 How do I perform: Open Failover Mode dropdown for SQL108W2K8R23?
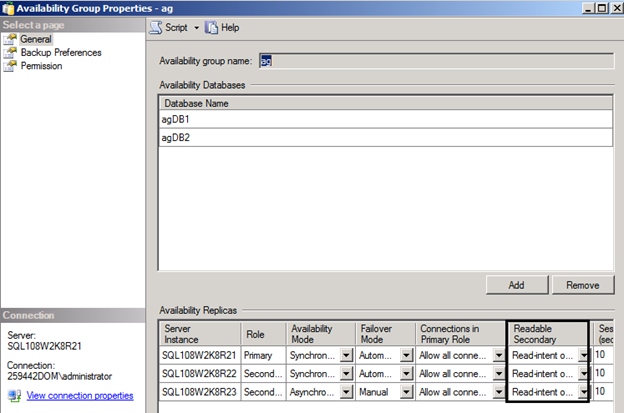point(406,391)
